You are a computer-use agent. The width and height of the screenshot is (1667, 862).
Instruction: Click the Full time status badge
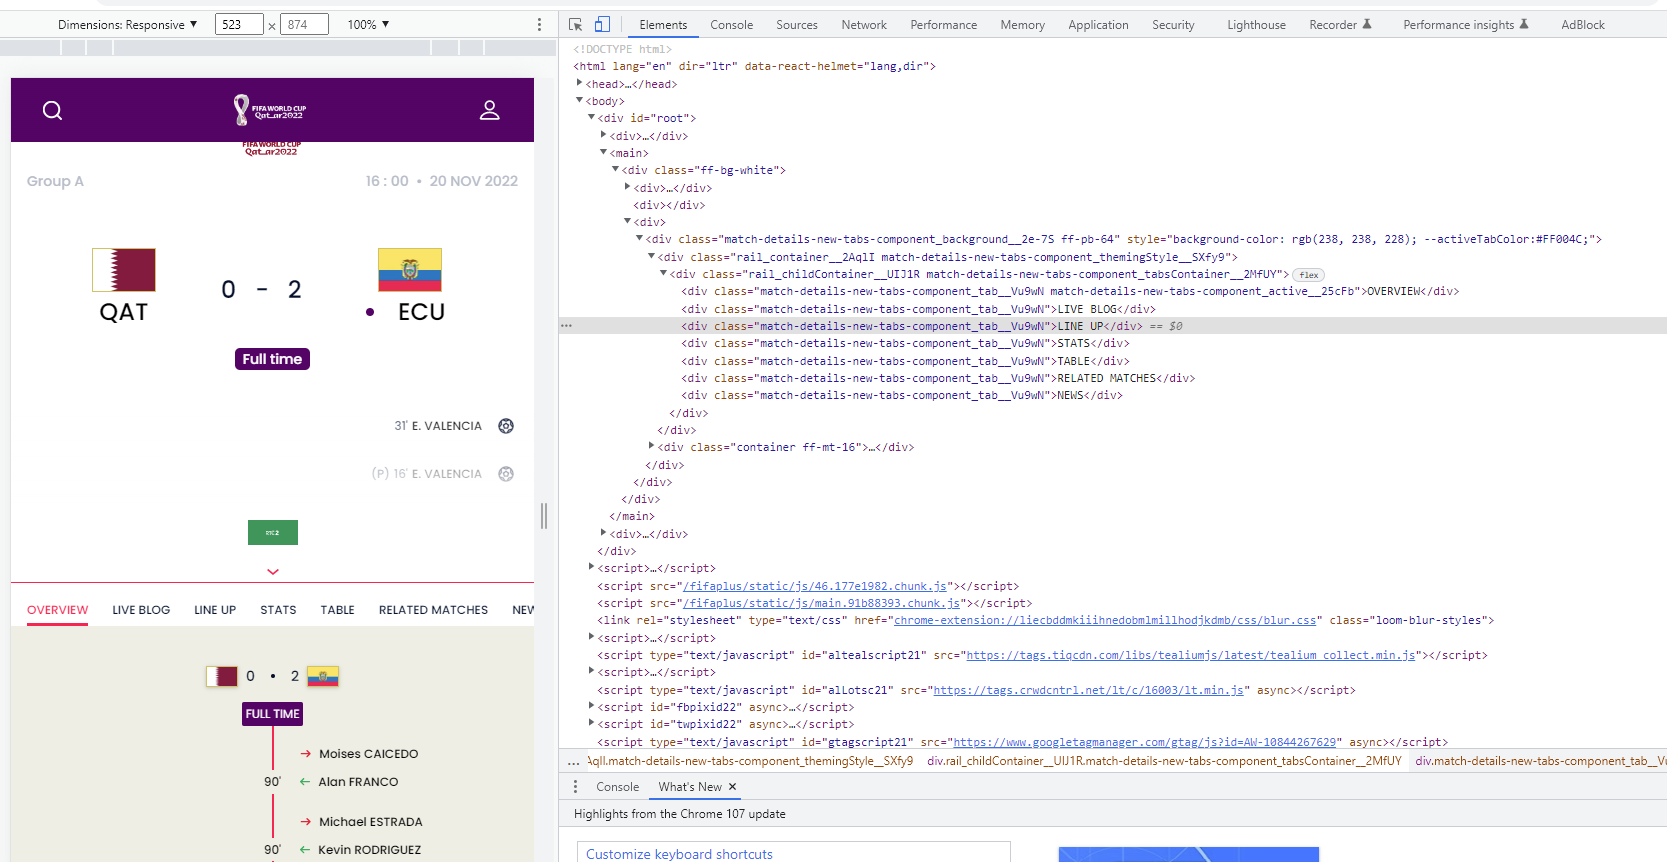272,359
